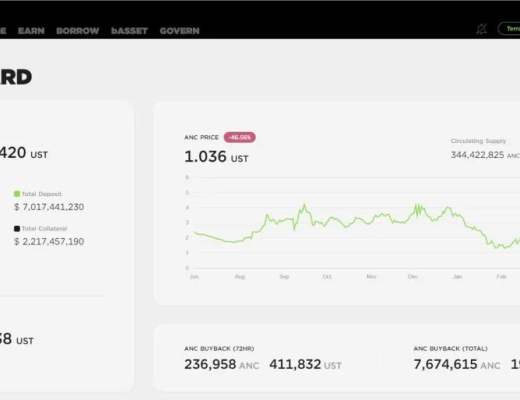Click the ANC price value 1.036 UST
The image size is (520, 400).
pyautogui.click(x=216, y=157)
